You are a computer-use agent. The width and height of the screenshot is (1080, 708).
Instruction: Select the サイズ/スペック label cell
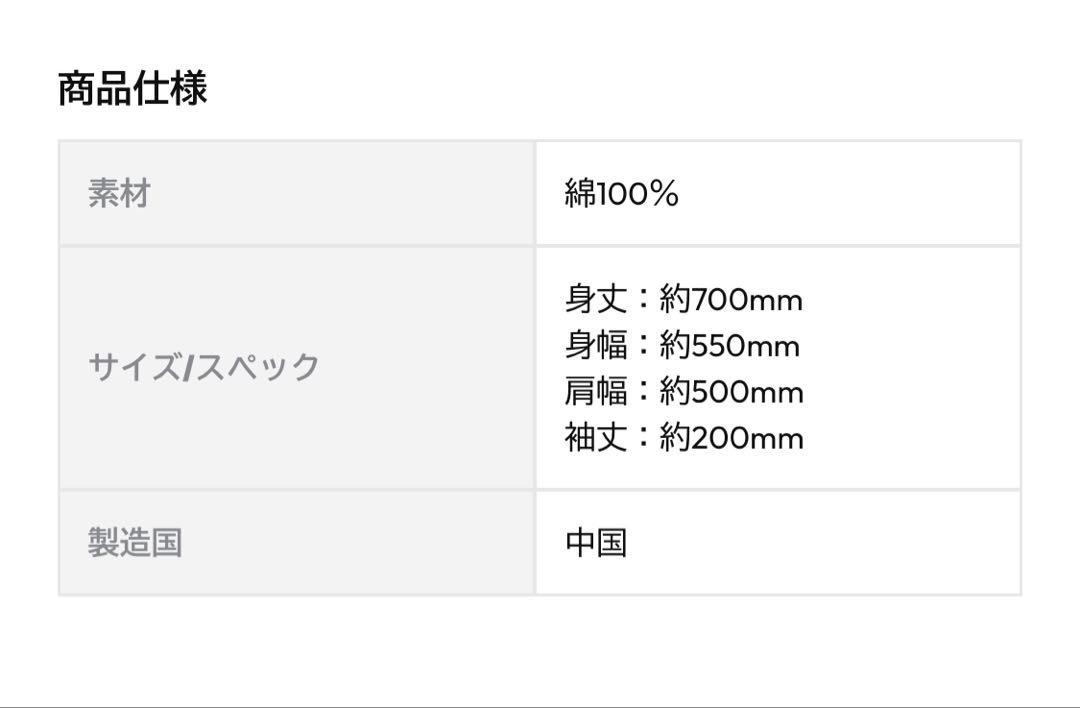click(297, 368)
